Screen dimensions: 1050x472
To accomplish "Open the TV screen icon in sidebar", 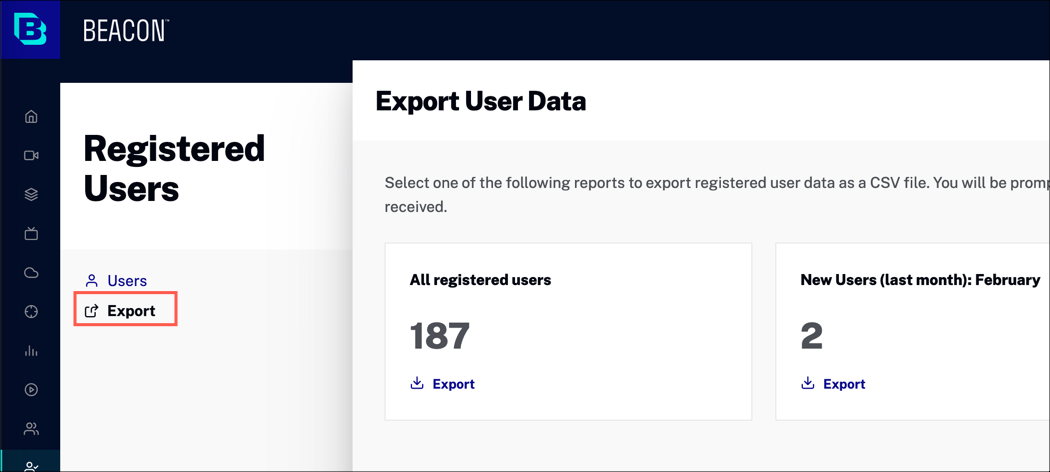I will click(x=31, y=234).
